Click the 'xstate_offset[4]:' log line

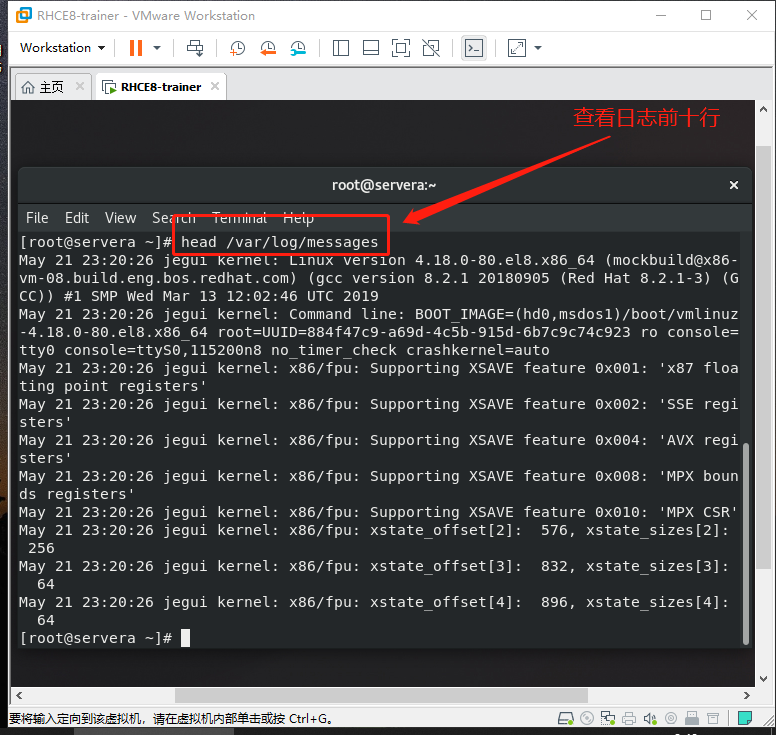coord(446,602)
